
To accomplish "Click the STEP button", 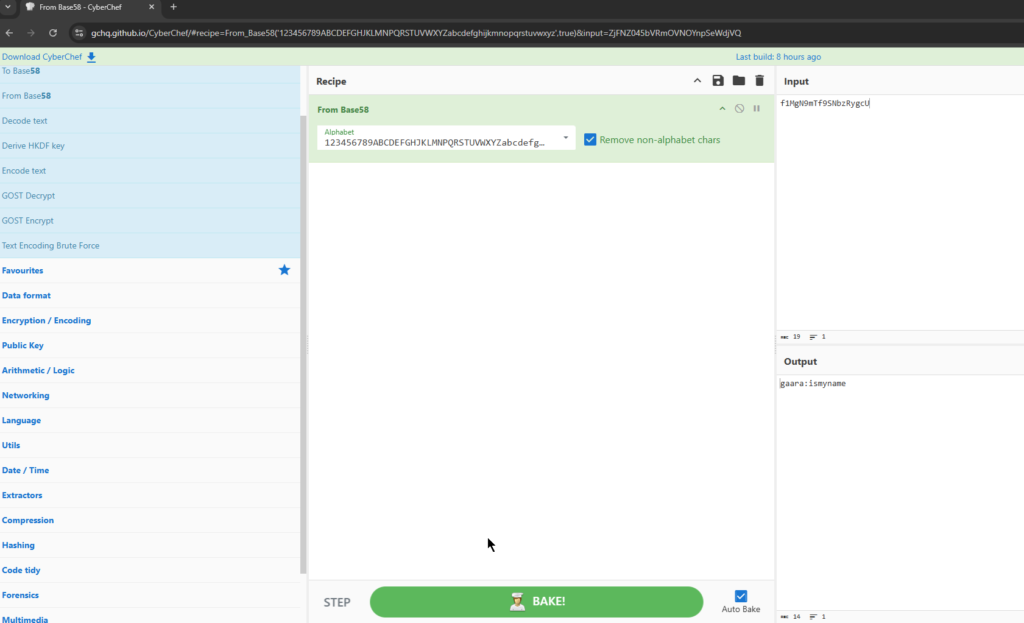I will click(337, 602).
